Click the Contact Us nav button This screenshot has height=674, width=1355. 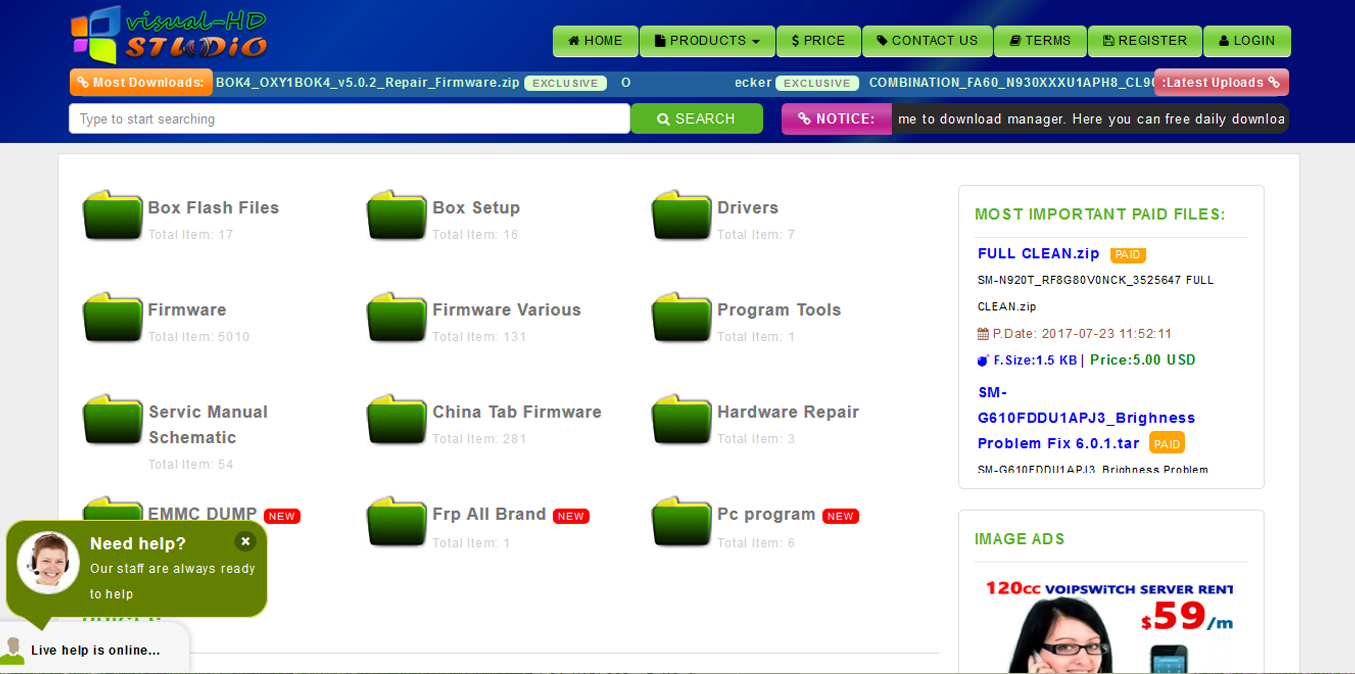[x=927, y=41]
